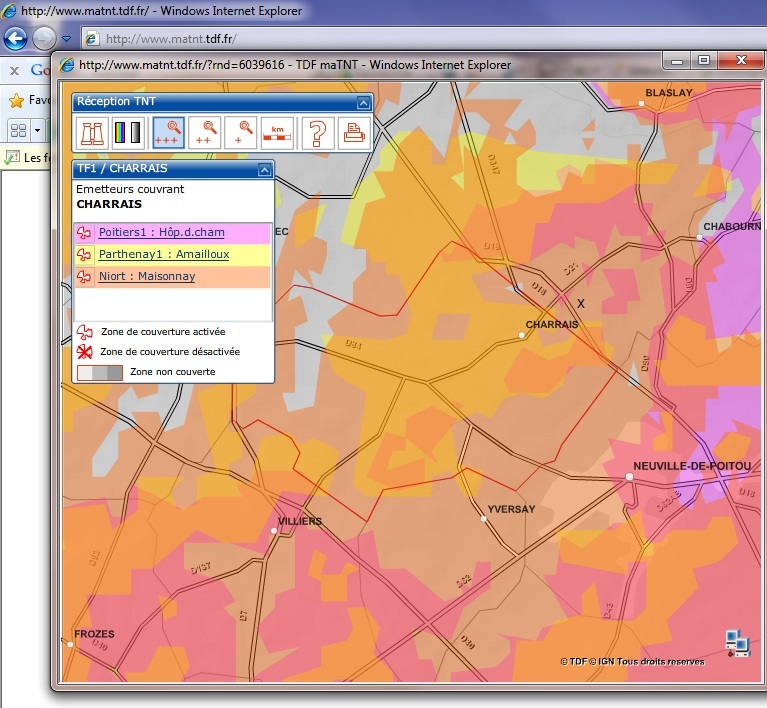Click the VILLIERS town marker on map
The width and height of the screenshot is (767, 708).
pyautogui.click(x=274, y=531)
